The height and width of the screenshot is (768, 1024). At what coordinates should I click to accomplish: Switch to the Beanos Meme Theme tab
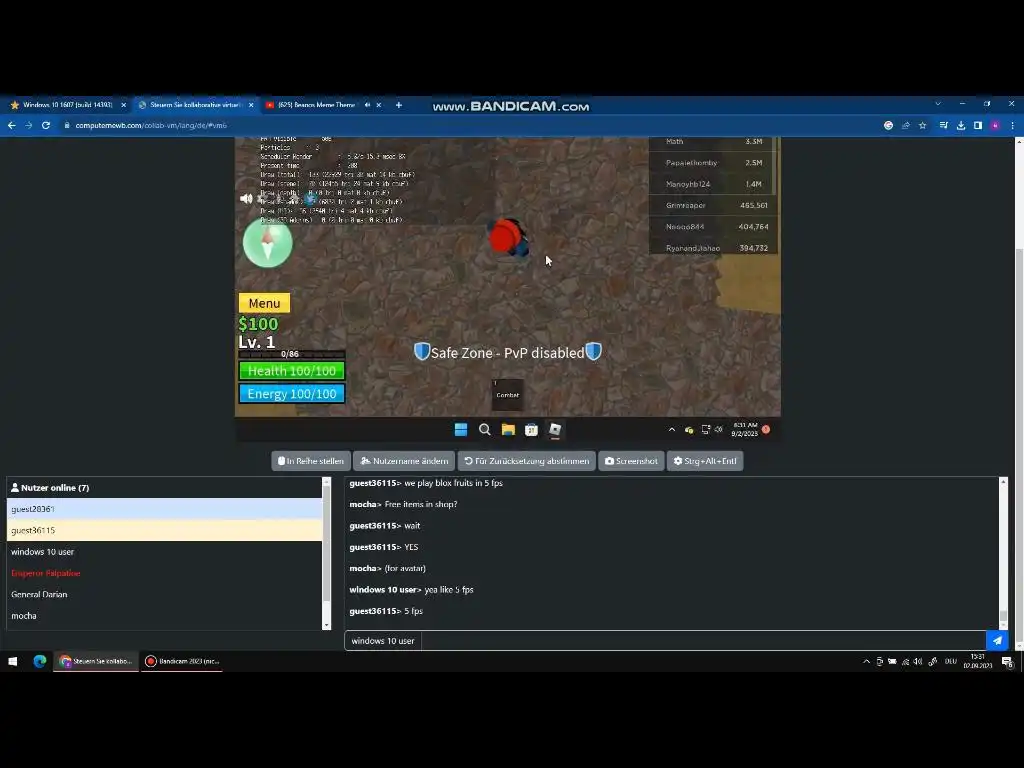[x=317, y=104]
